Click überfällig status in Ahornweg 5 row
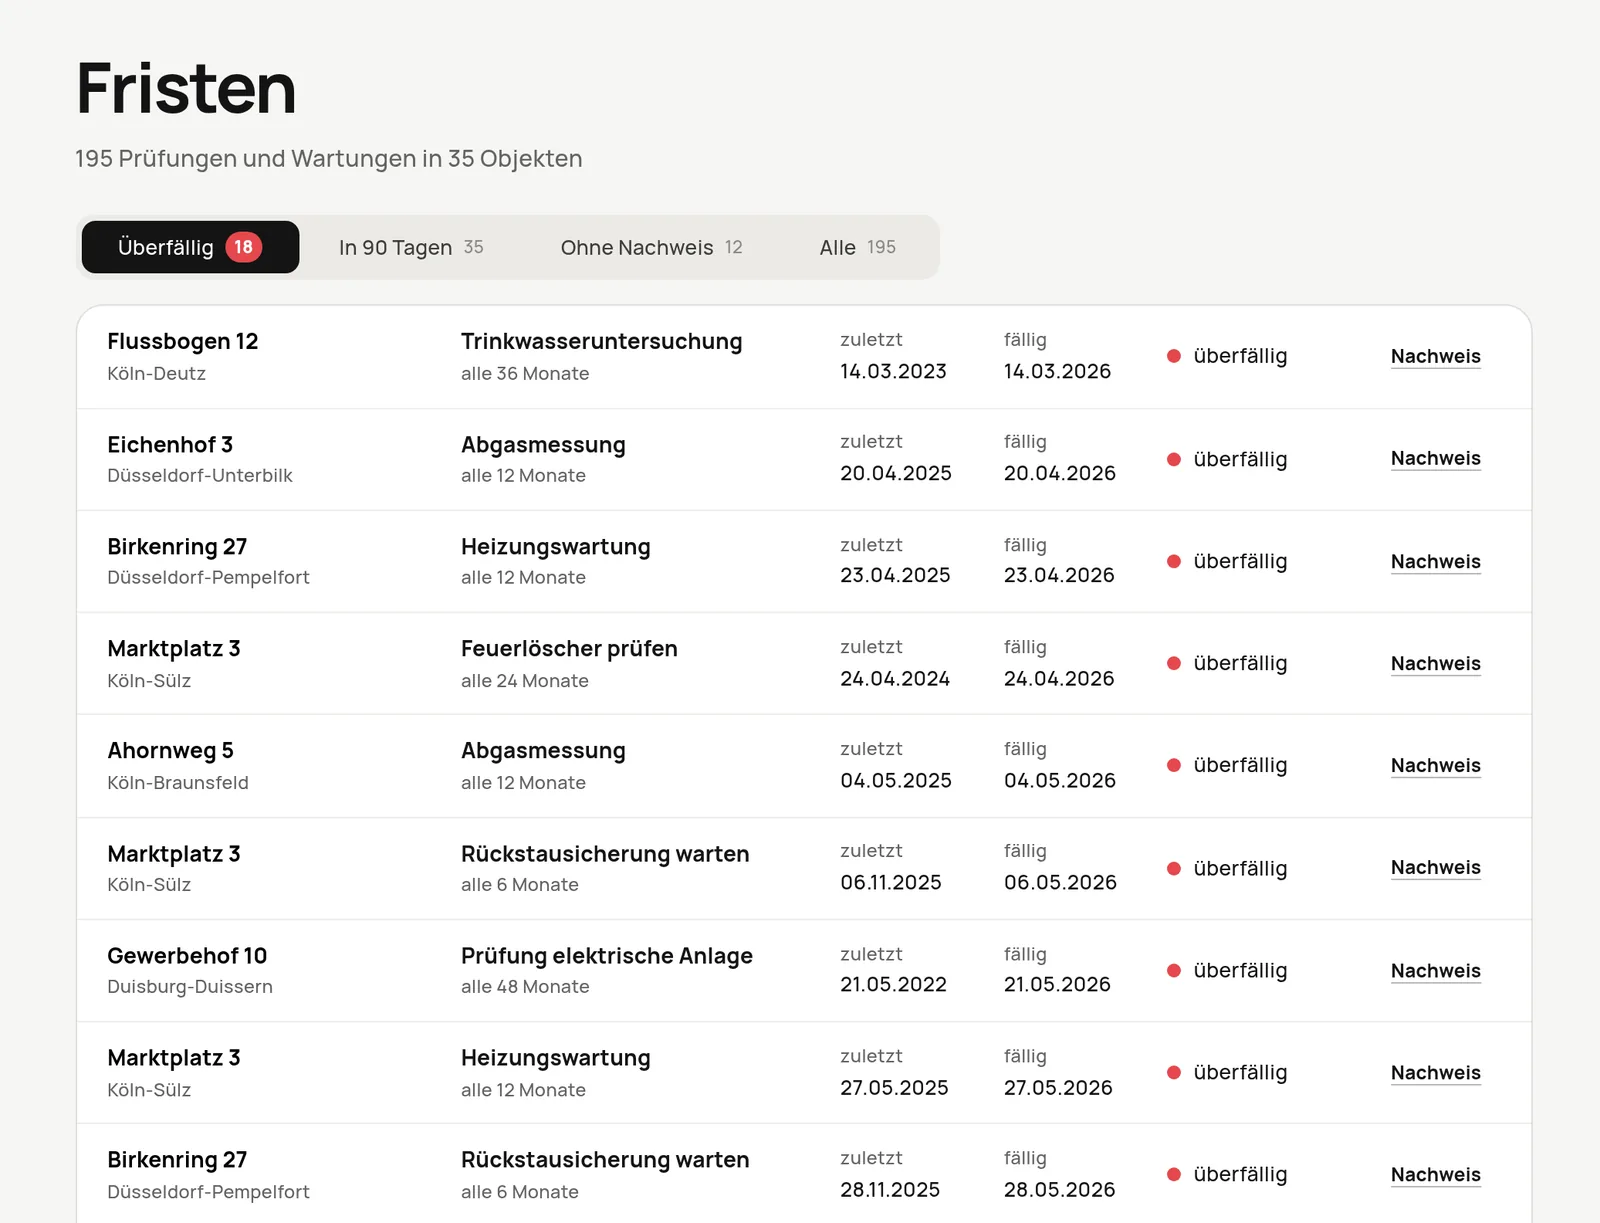Viewport: 1600px width, 1223px height. [1227, 765]
